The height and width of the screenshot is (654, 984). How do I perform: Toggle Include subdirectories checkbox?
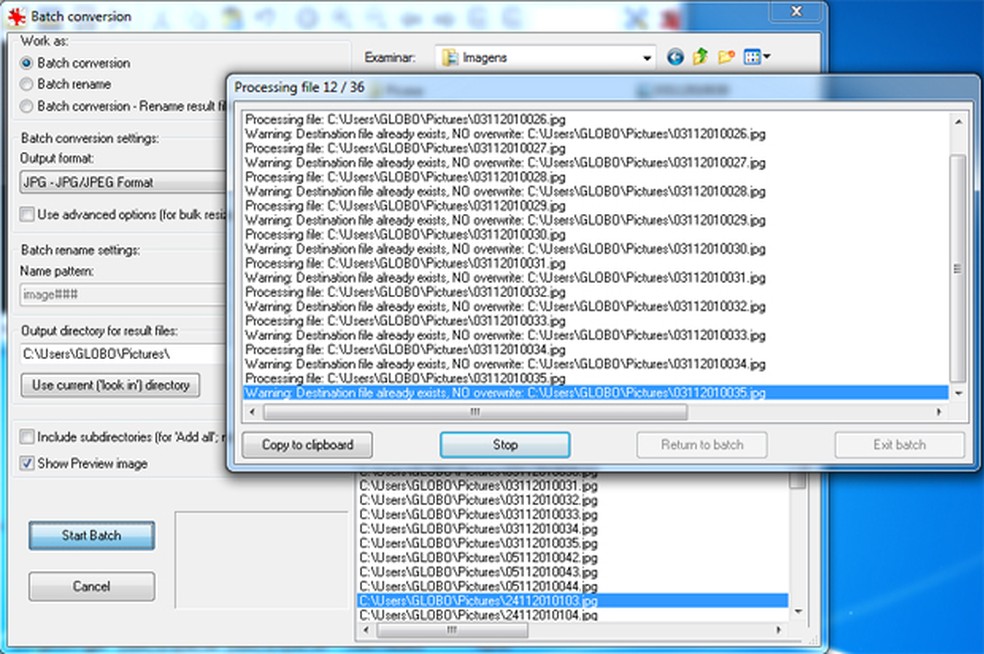tap(27, 437)
